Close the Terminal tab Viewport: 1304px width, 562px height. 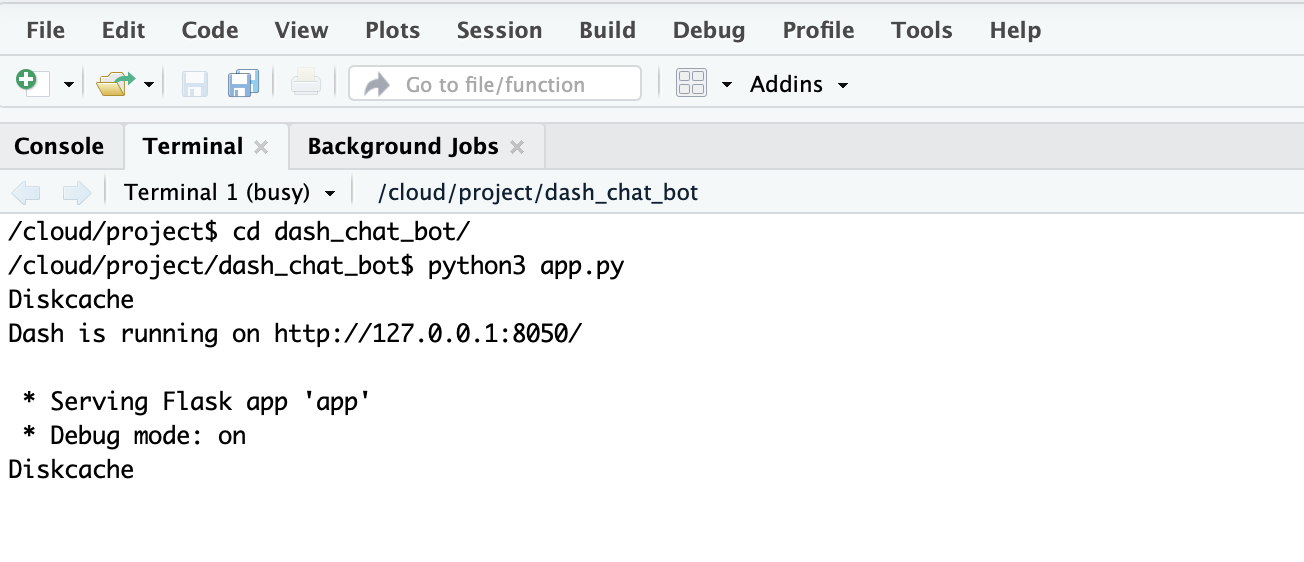tap(261, 147)
